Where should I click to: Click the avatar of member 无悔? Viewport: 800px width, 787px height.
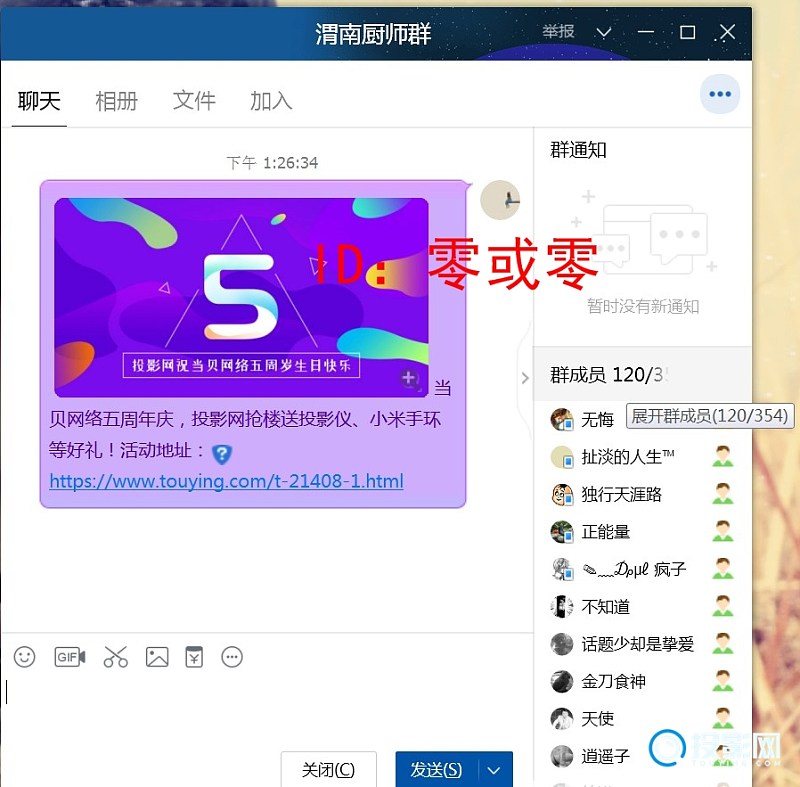[x=562, y=420]
